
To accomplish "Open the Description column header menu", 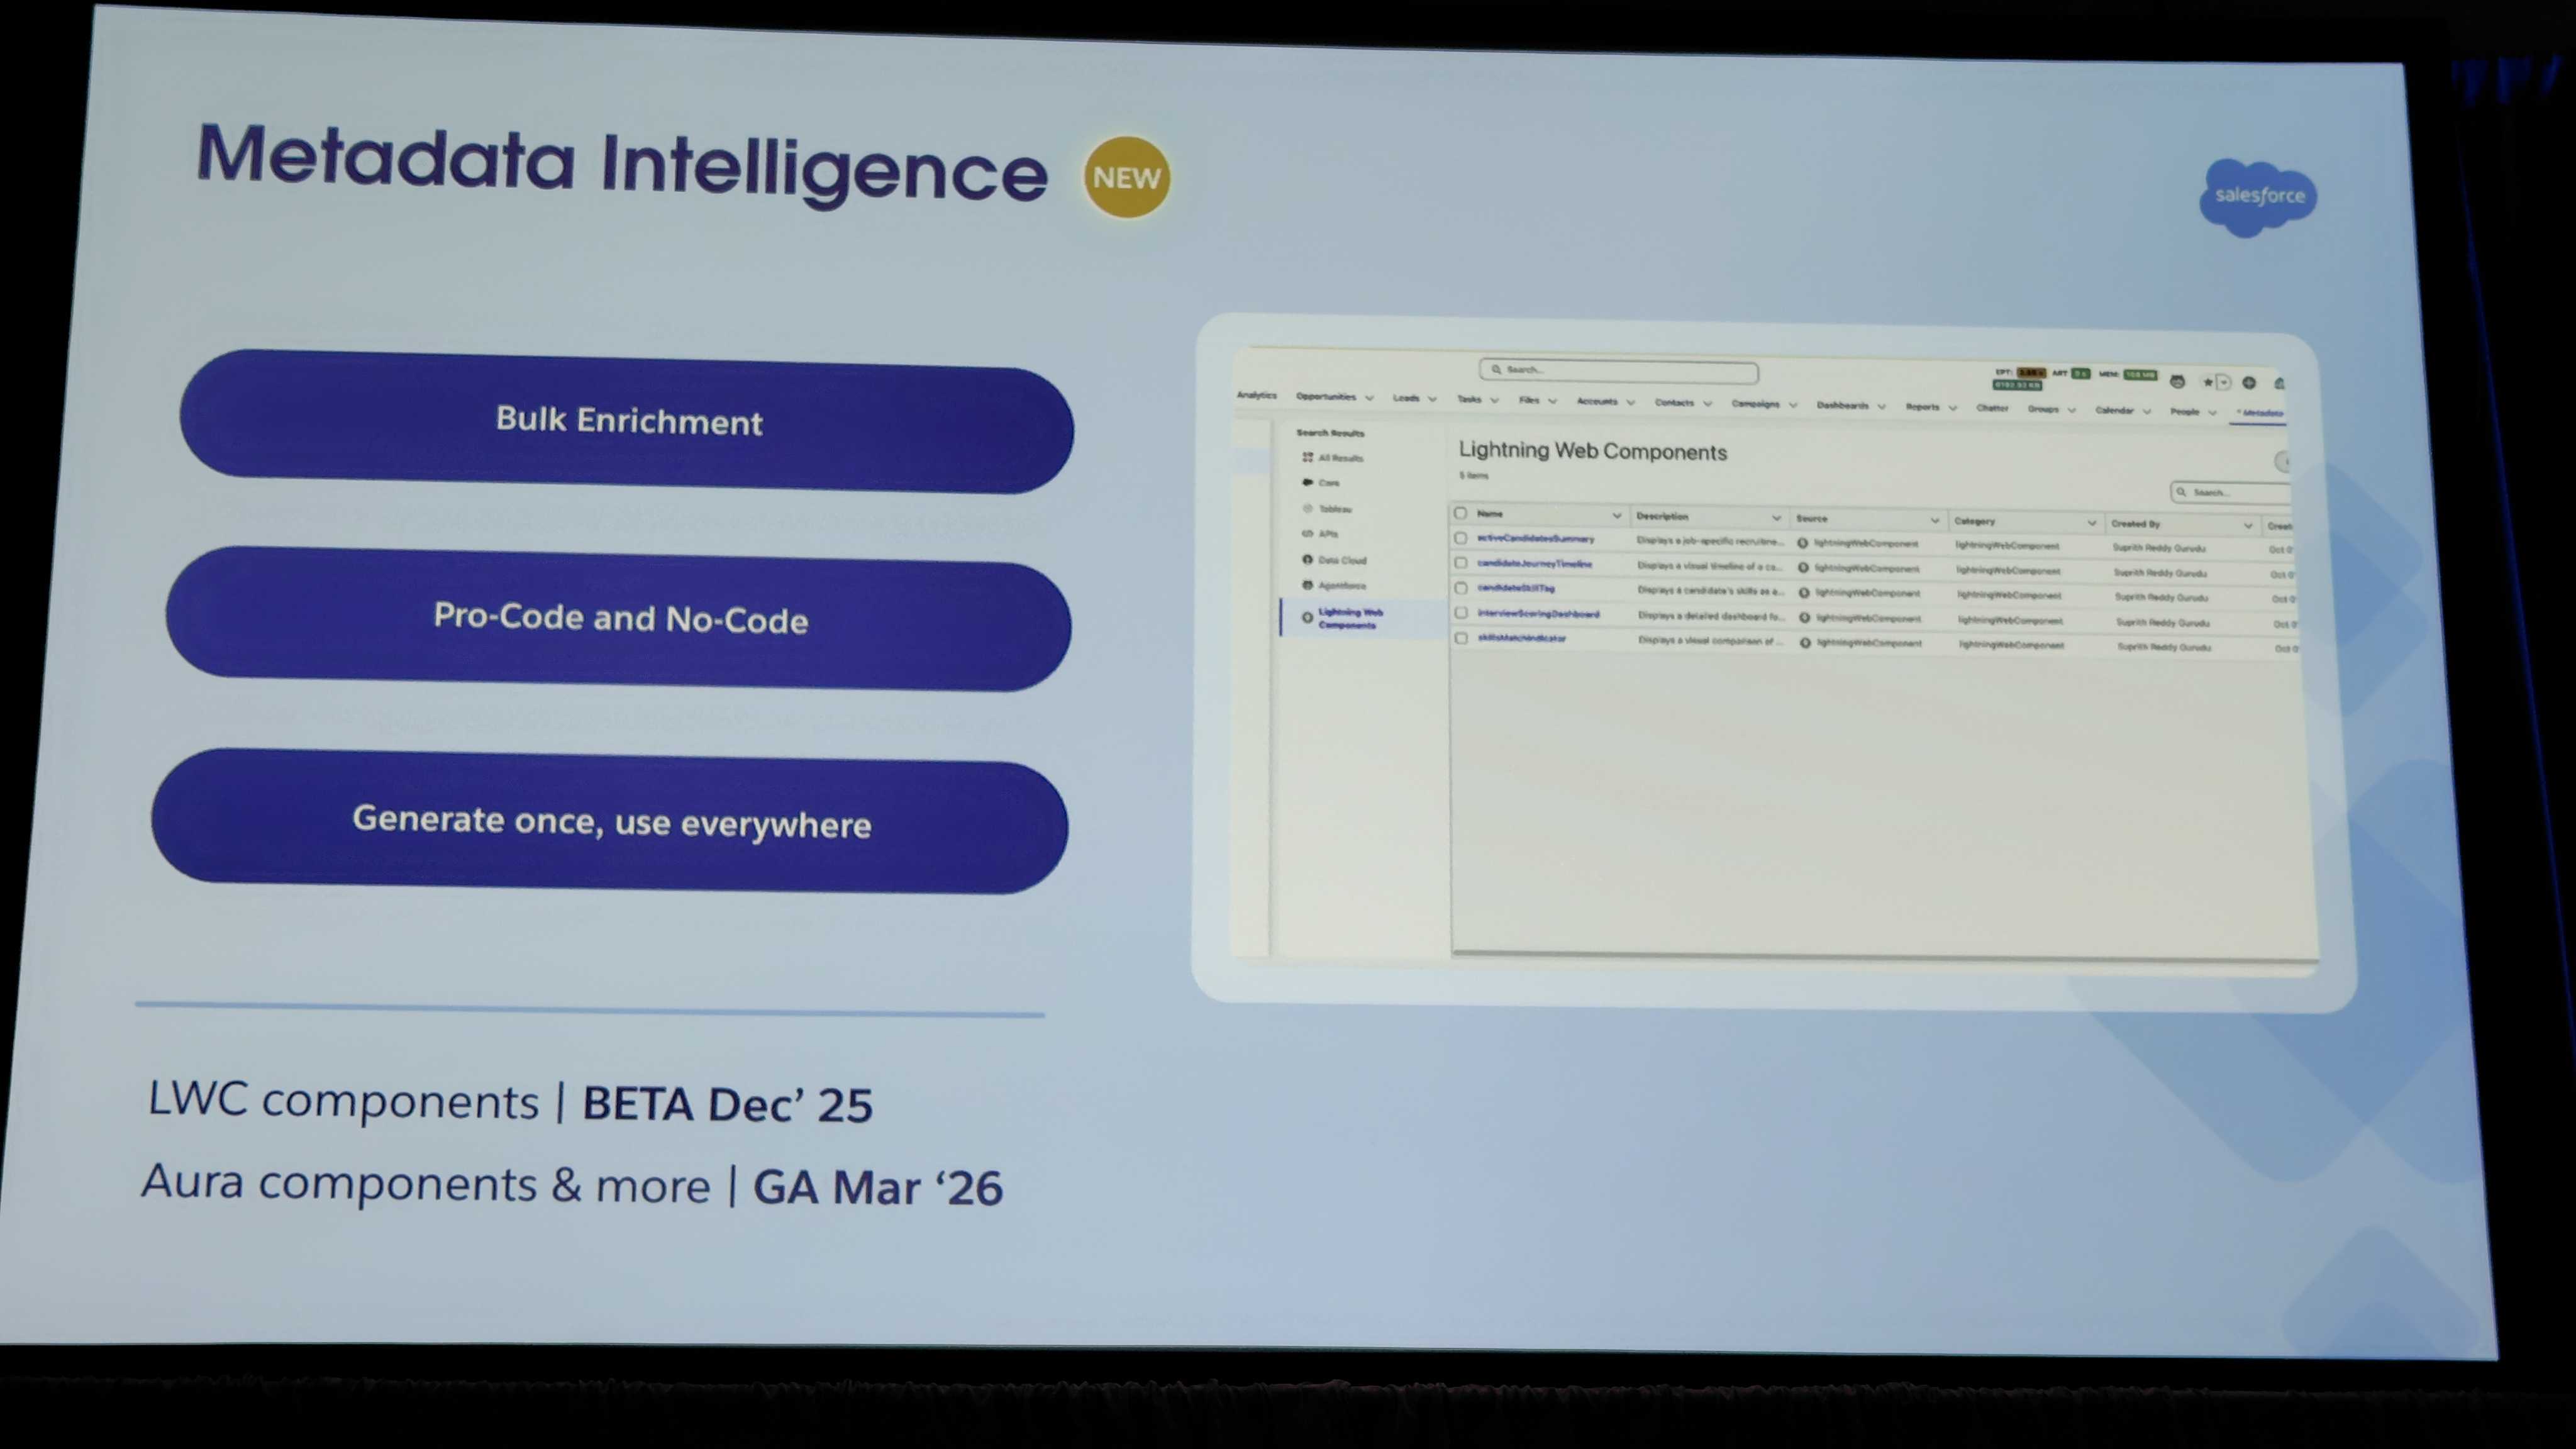I will coord(1776,518).
